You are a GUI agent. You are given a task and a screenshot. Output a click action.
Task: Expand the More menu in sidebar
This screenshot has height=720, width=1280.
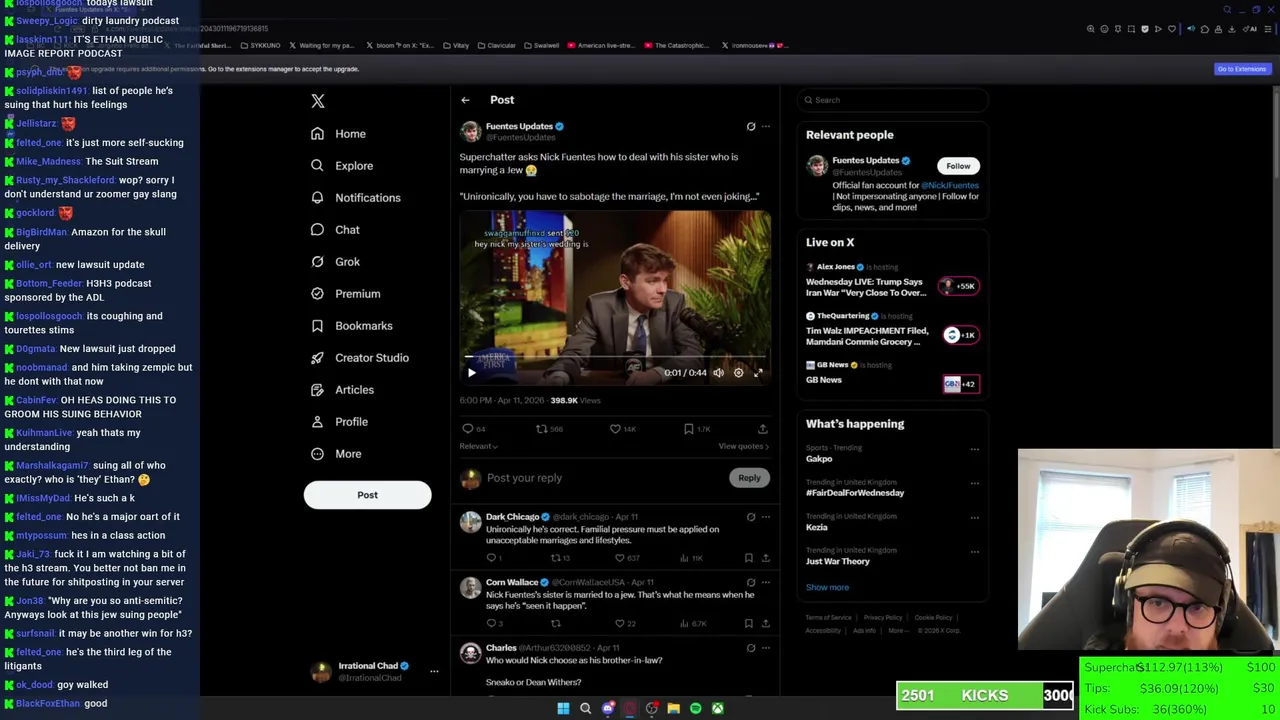point(336,454)
